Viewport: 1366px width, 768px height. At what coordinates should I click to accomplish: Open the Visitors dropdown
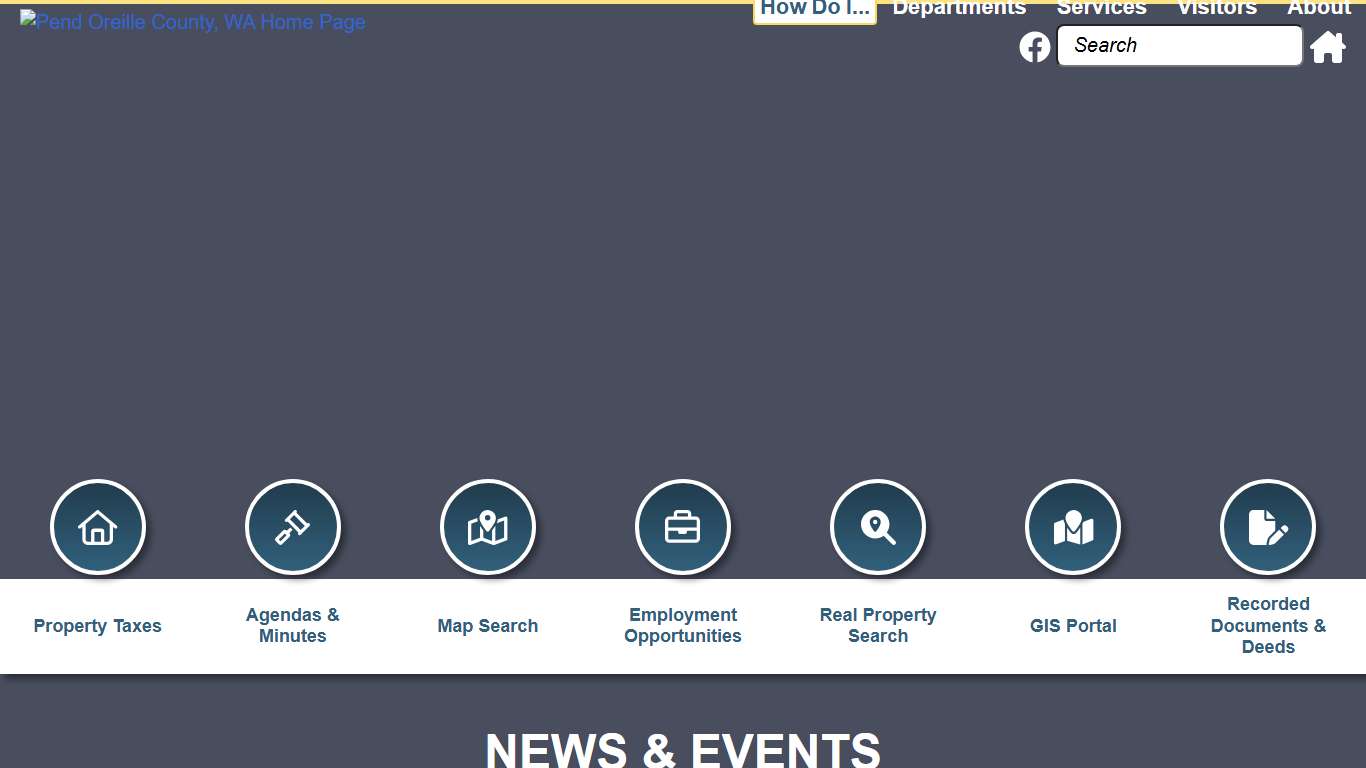1216,8
